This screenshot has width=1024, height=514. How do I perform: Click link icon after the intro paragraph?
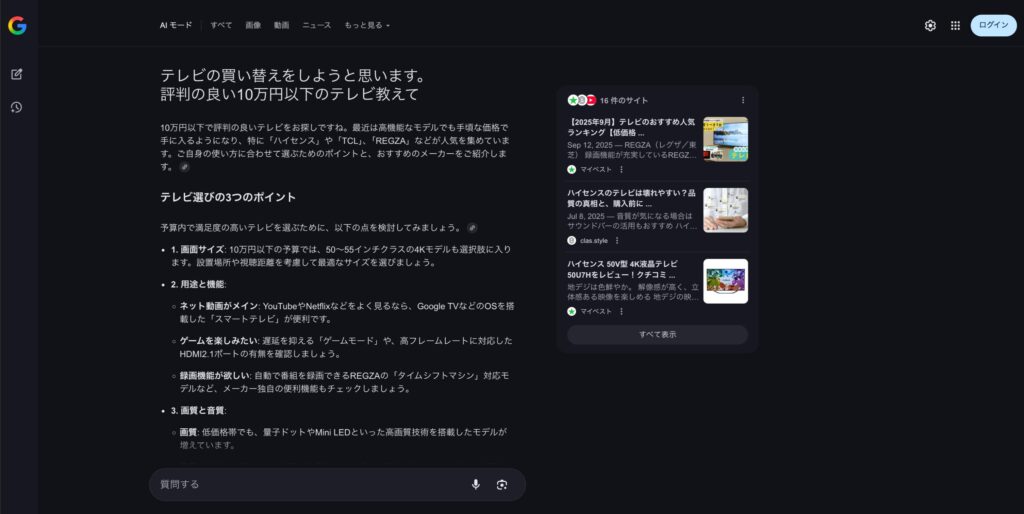[x=184, y=167]
